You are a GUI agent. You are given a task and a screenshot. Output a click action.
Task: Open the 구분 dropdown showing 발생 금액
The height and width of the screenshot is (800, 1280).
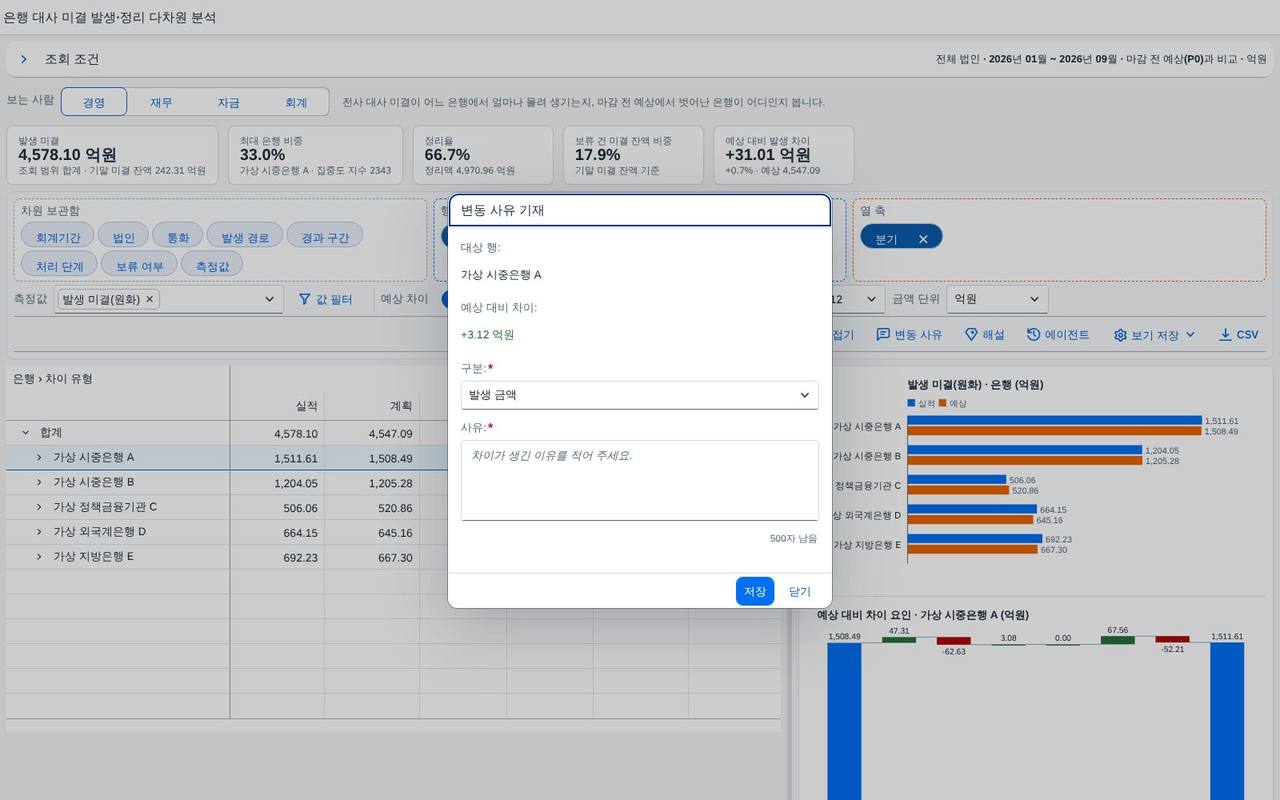(639, 395)
